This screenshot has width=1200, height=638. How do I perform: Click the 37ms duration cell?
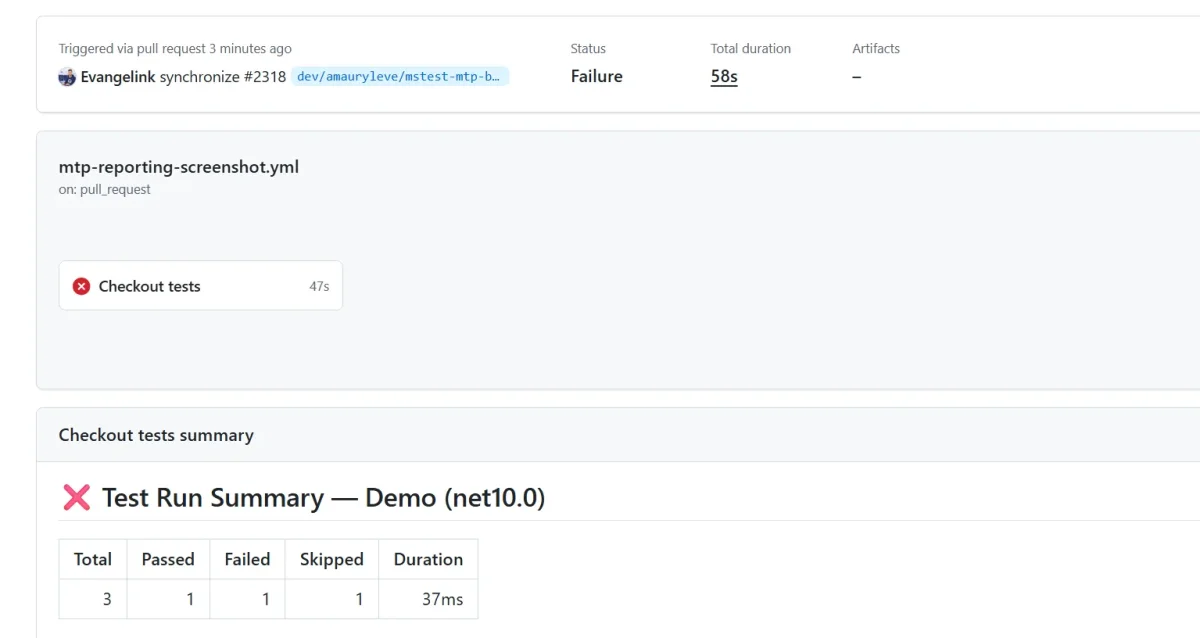click(428, 599)
